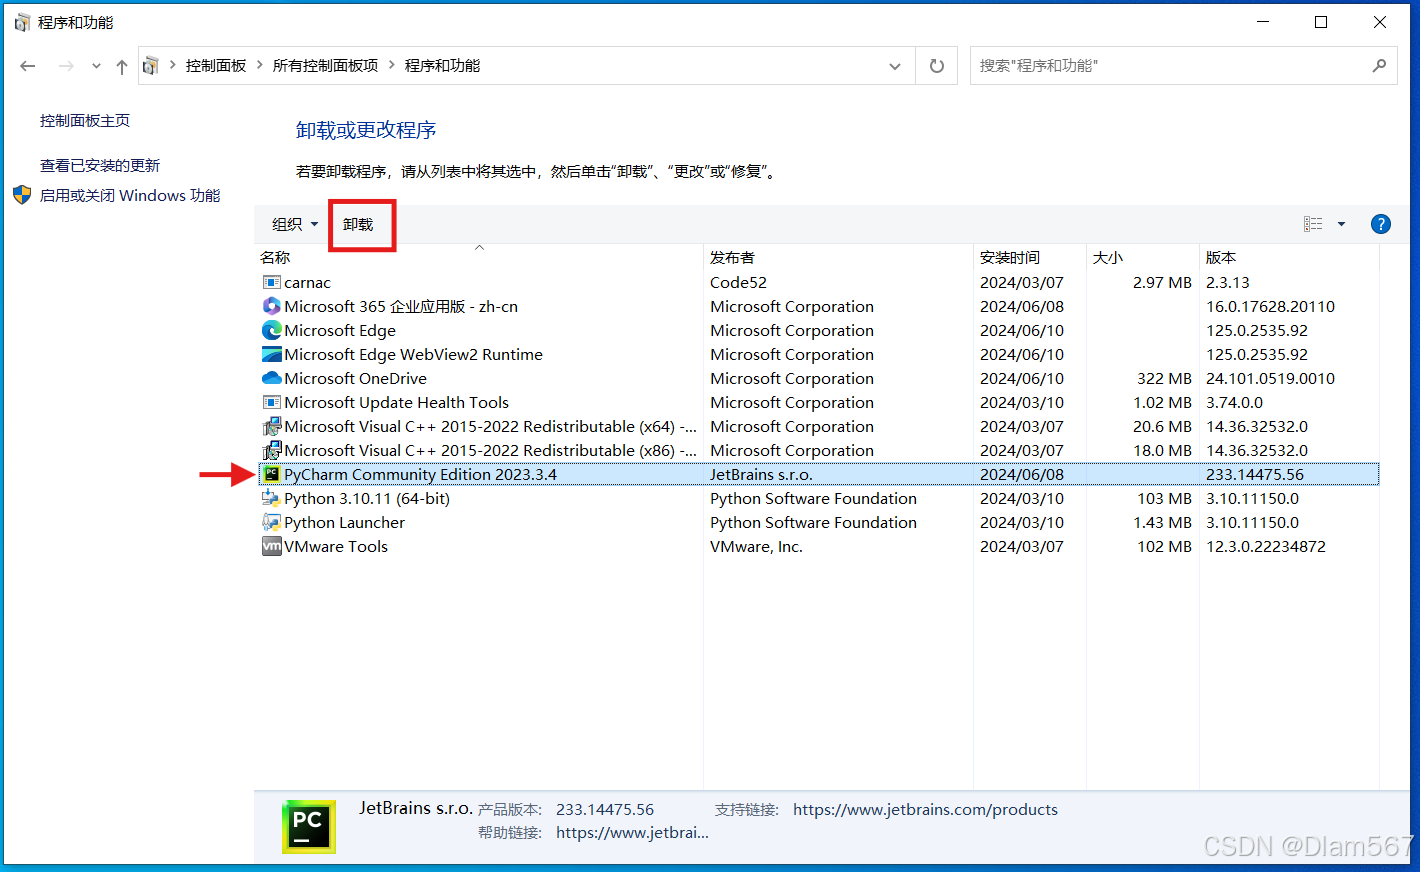Open help with the question mark icon
Viewport: 1420px width, 872px height.
(x=1381, y=224)
